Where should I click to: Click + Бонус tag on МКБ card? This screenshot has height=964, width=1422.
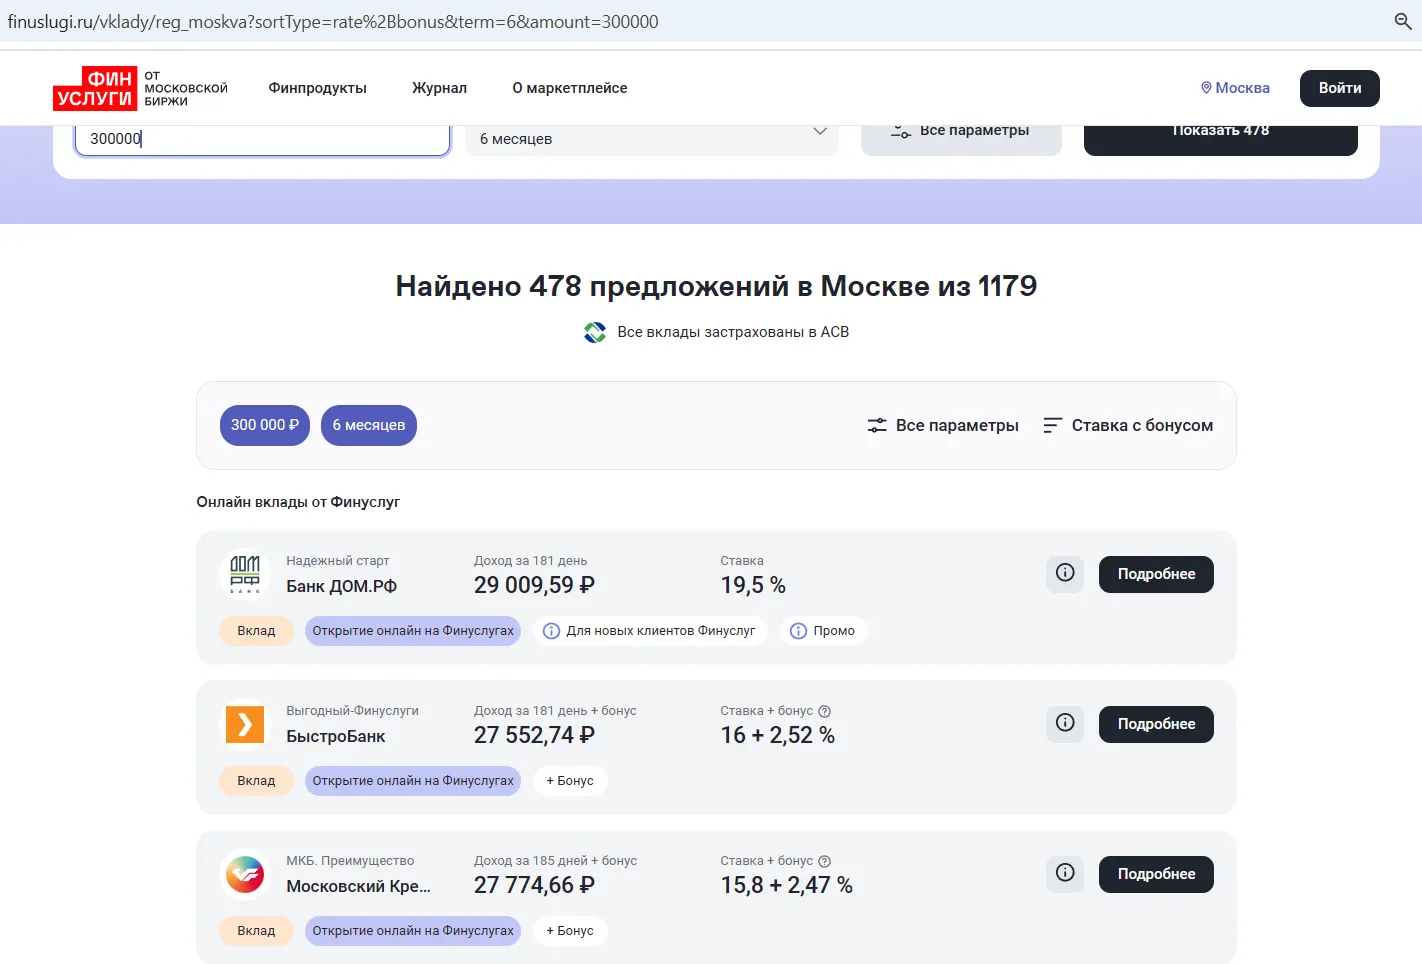click(x=570, y=931)
